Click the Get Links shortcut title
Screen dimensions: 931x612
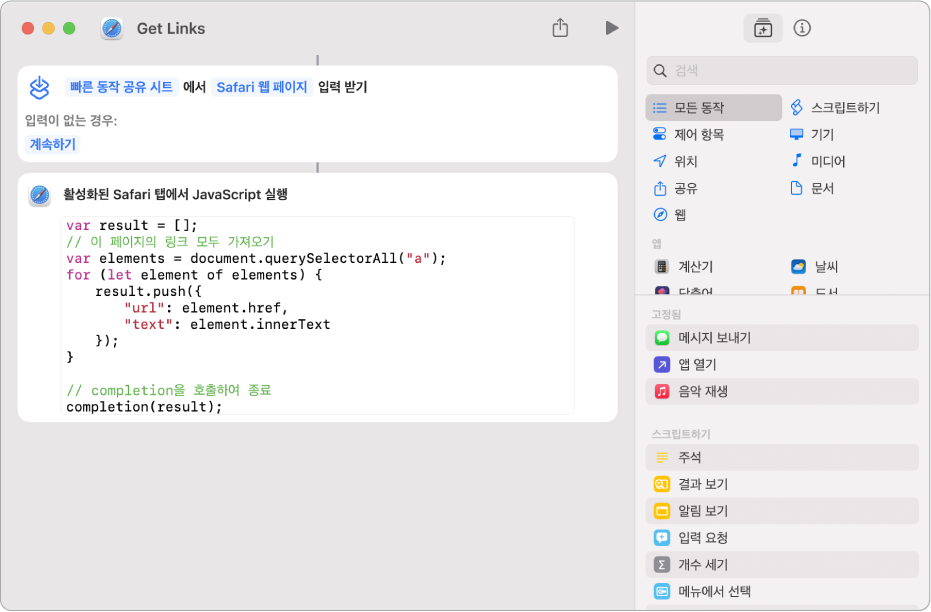171,28
